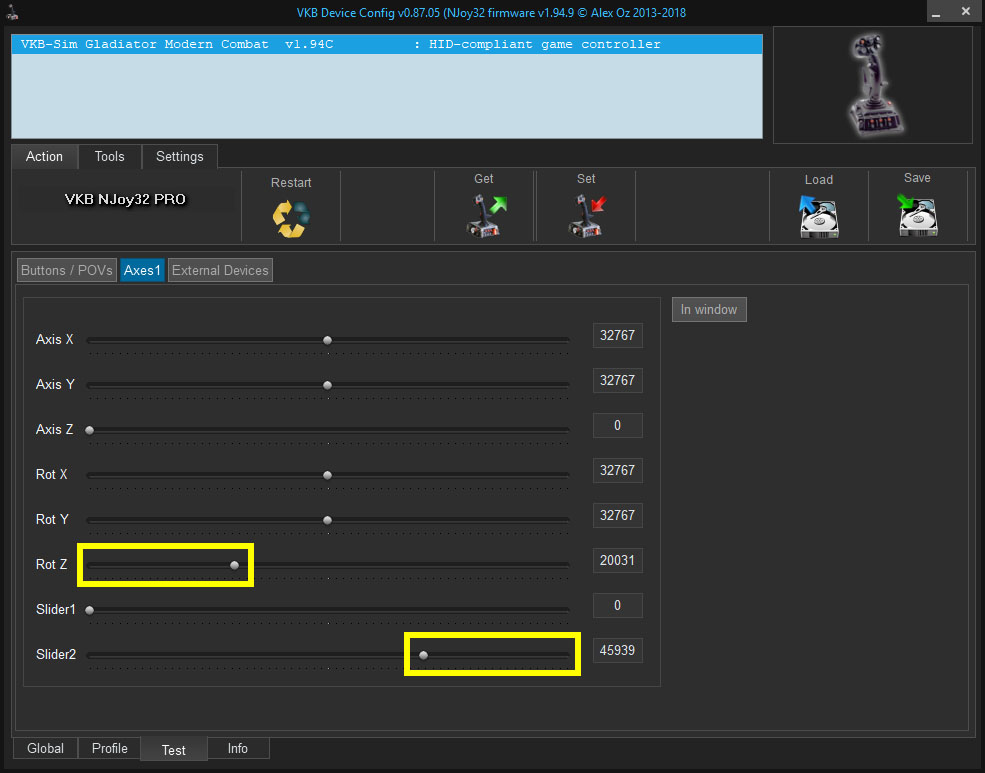Show the Info bottom tab
The image size is (985, 773).
coord(238,748)
